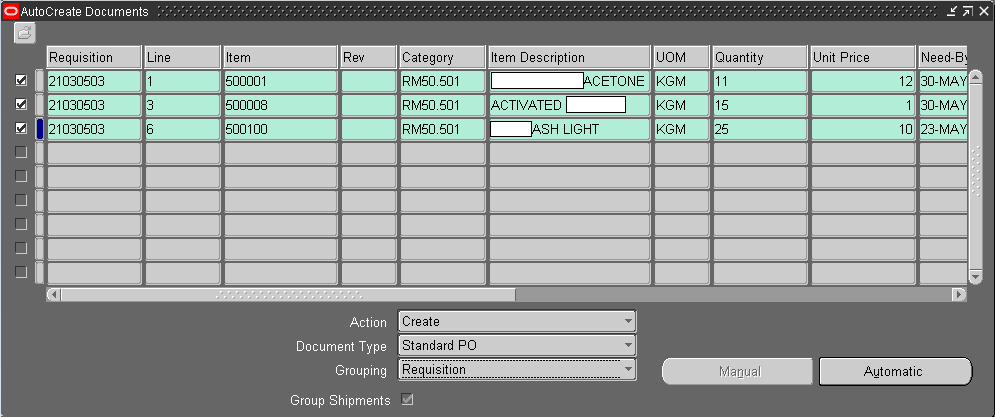
Task: Click the Oracle logo in the title bar
Action: coord(11,11)
